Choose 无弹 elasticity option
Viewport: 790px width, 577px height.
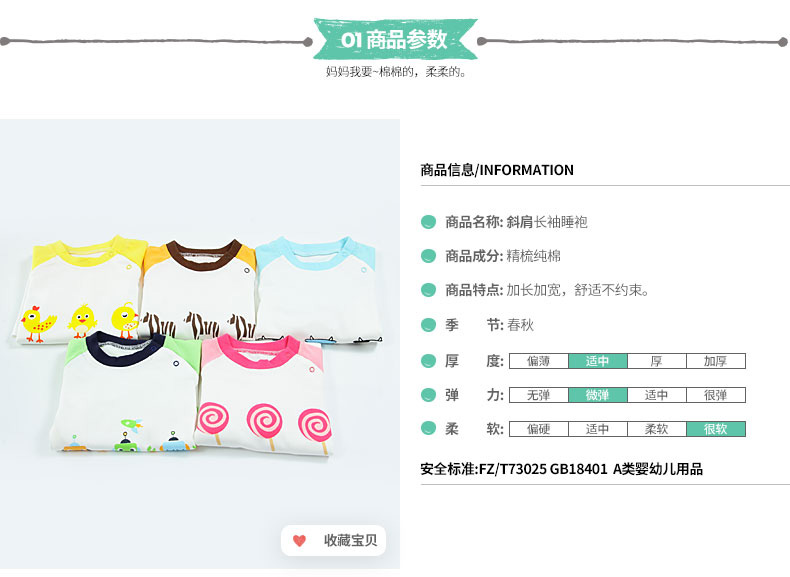pos(539,395)
